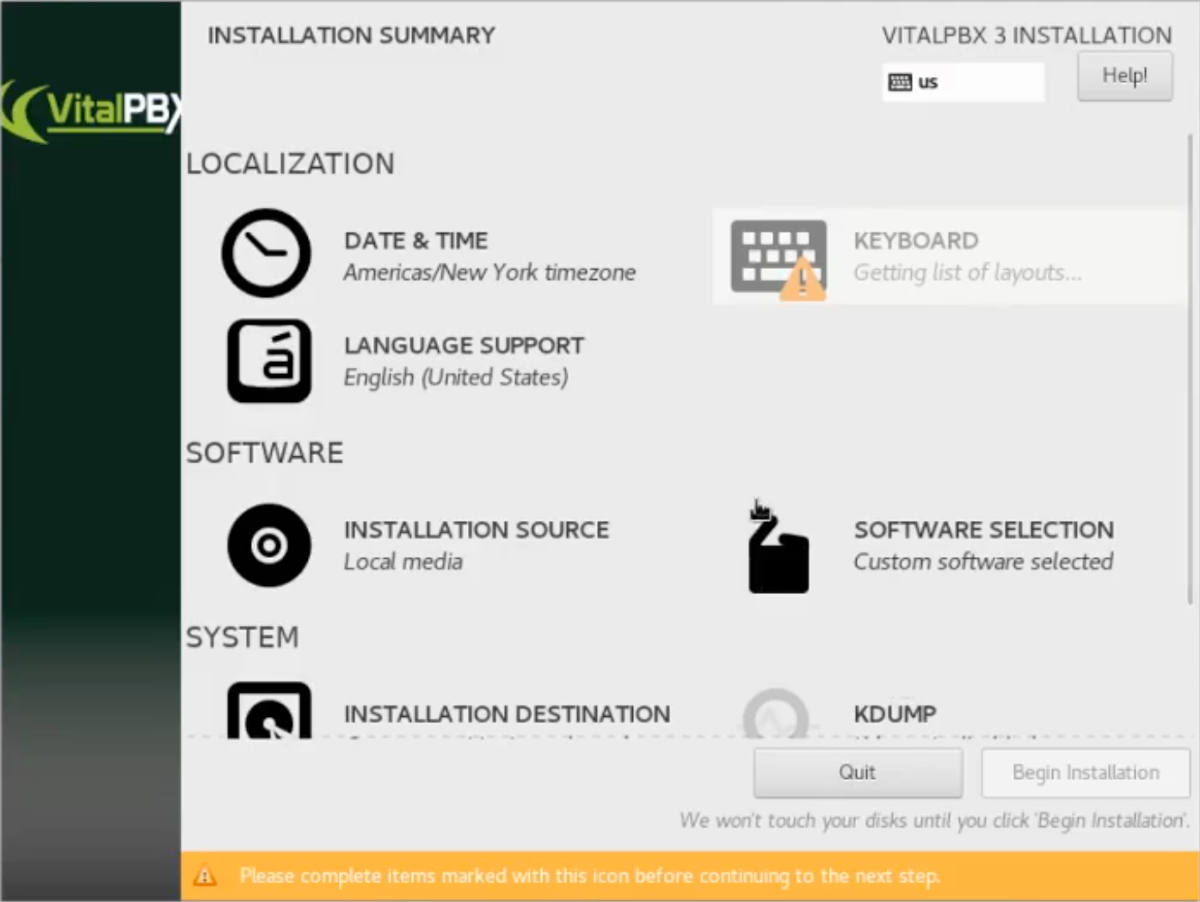Click the SYSTEM section heading

[x=242, y=638]
